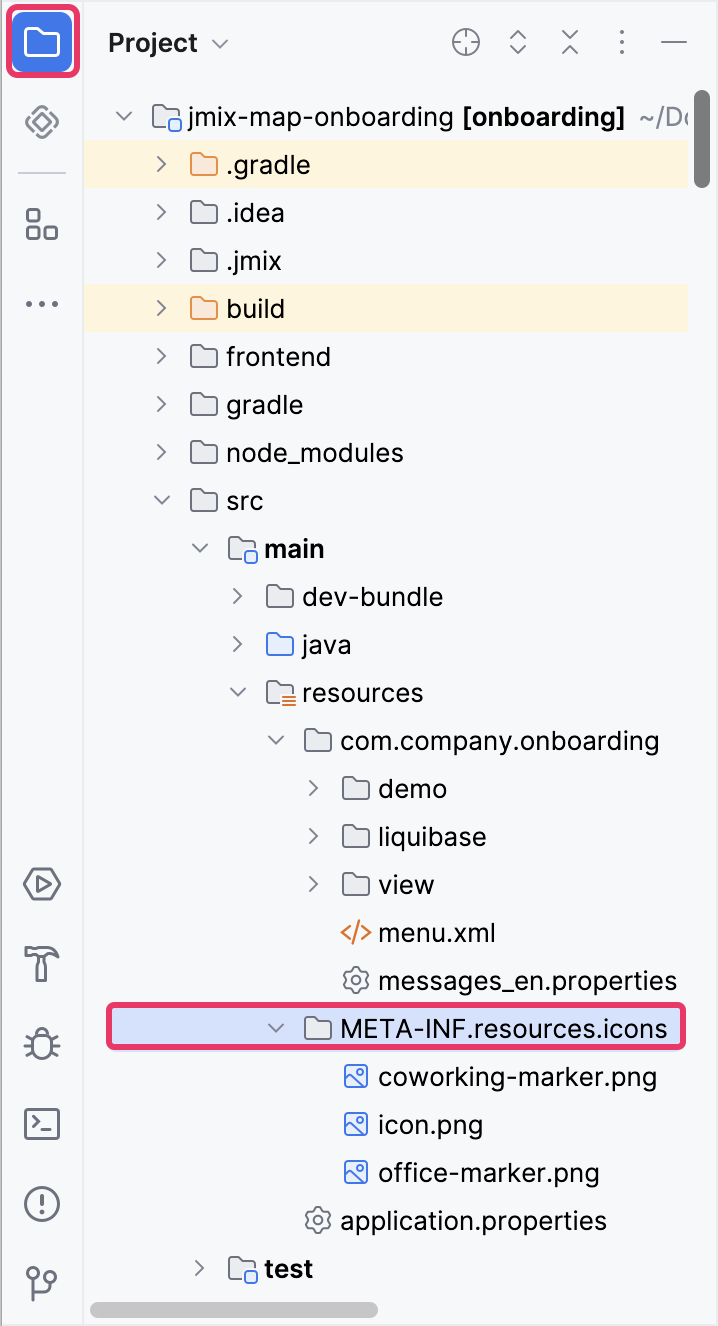This screenshot has height=1326, width=718.
Task: Click Expand All in Project toolbar
Action: tap(518, 42)
